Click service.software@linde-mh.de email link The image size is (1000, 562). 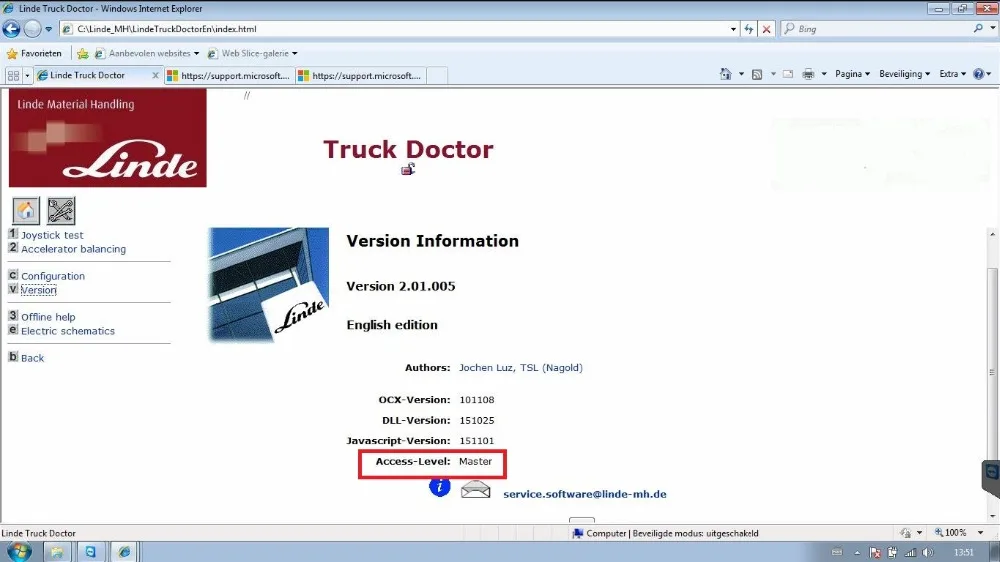(585, 494)
